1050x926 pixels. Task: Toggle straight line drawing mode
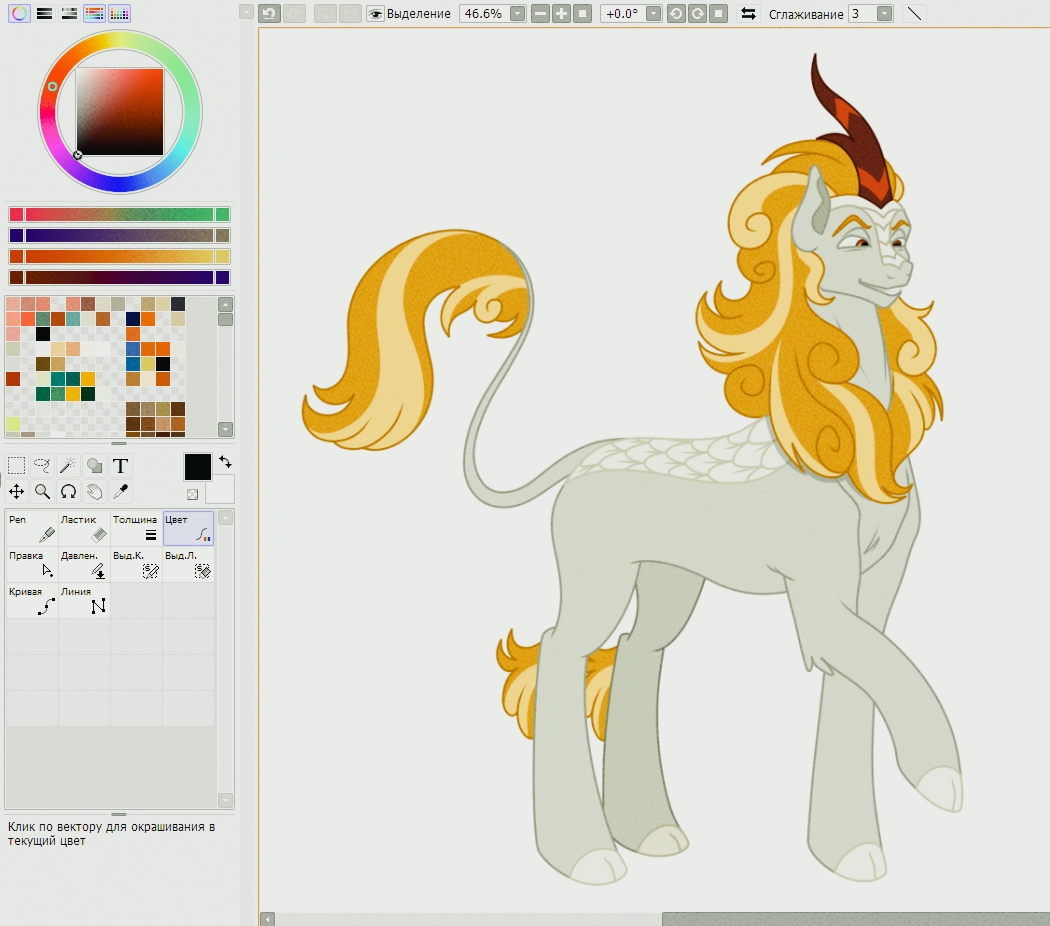(x=914, y=13)
